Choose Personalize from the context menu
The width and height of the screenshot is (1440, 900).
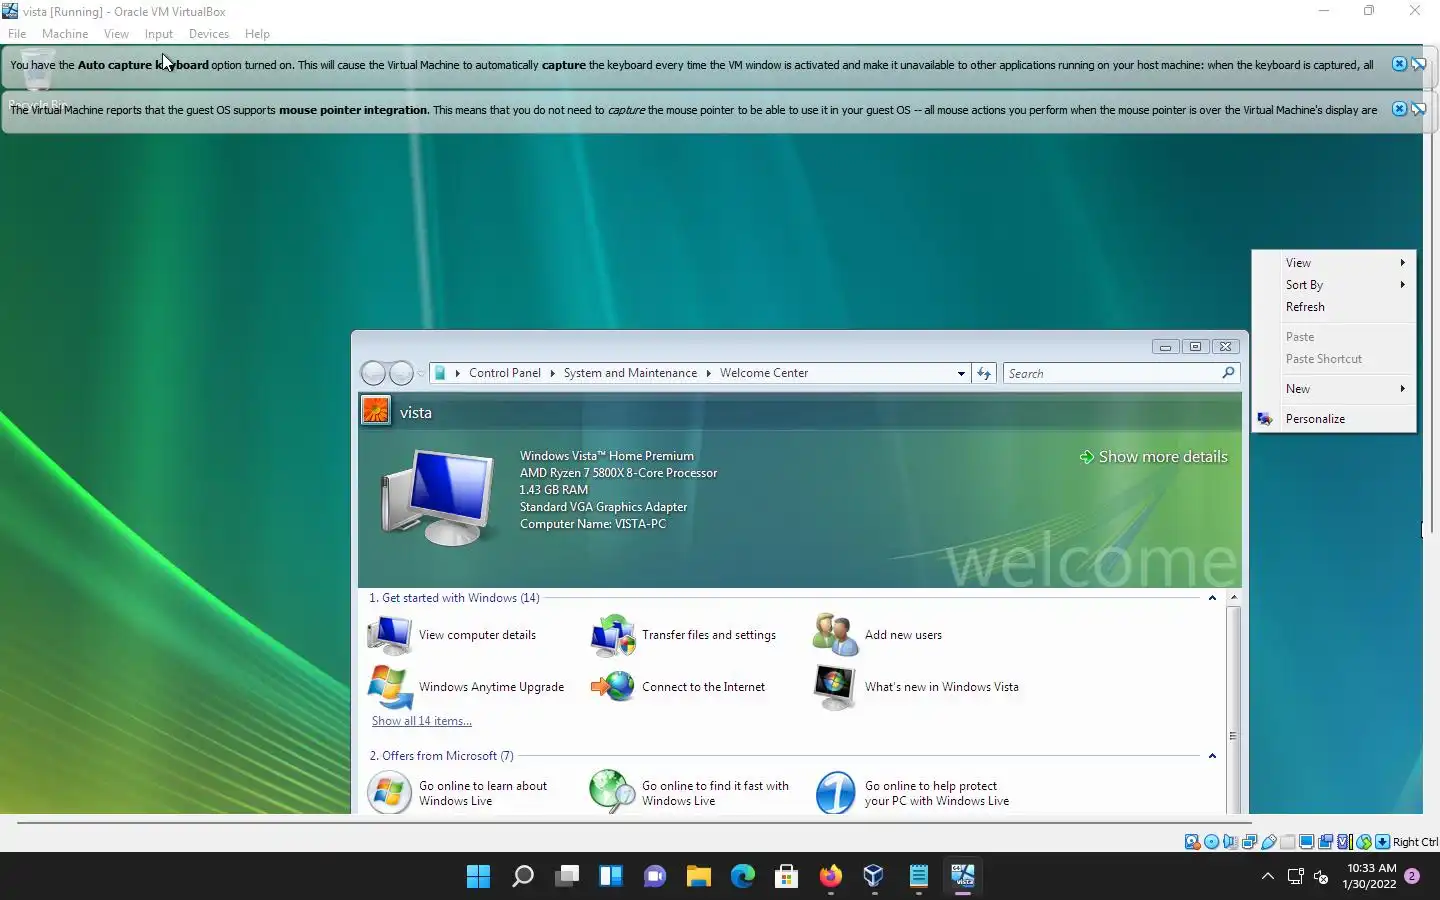(1334, 419)
